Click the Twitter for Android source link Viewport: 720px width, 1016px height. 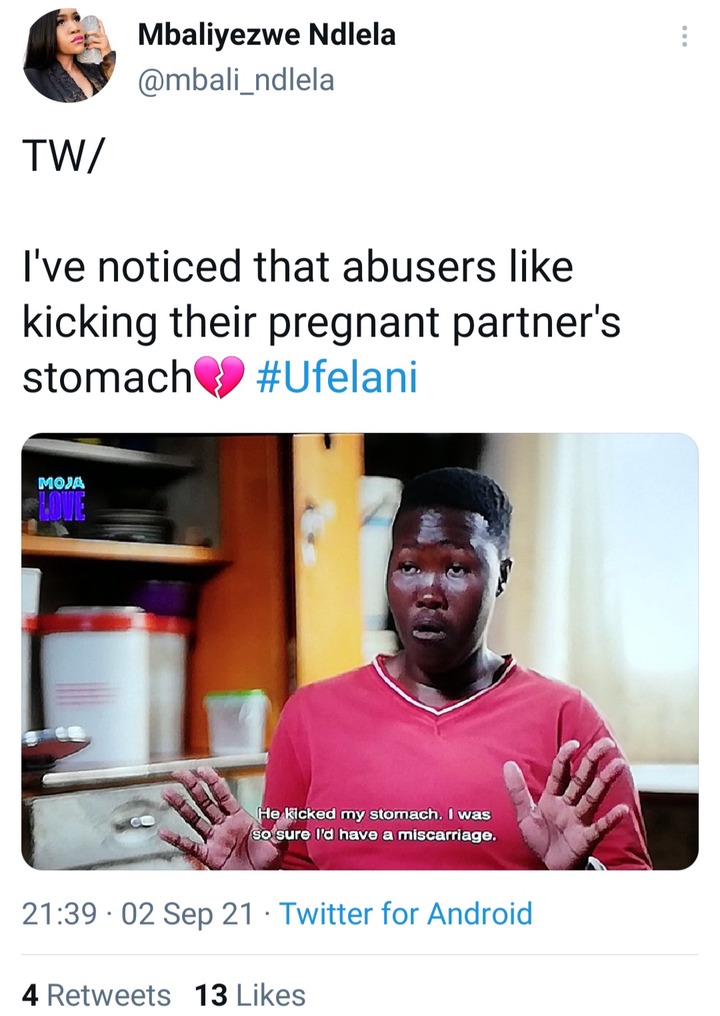tap(406, 914)
